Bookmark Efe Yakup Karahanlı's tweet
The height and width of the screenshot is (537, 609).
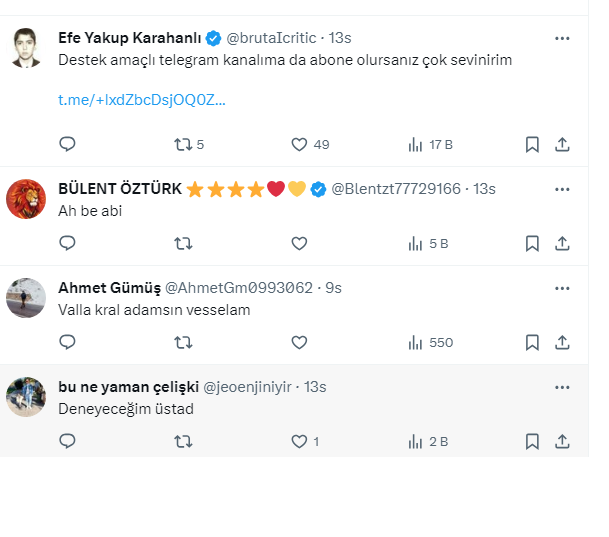pyautogui.click(x=533, y=144)
